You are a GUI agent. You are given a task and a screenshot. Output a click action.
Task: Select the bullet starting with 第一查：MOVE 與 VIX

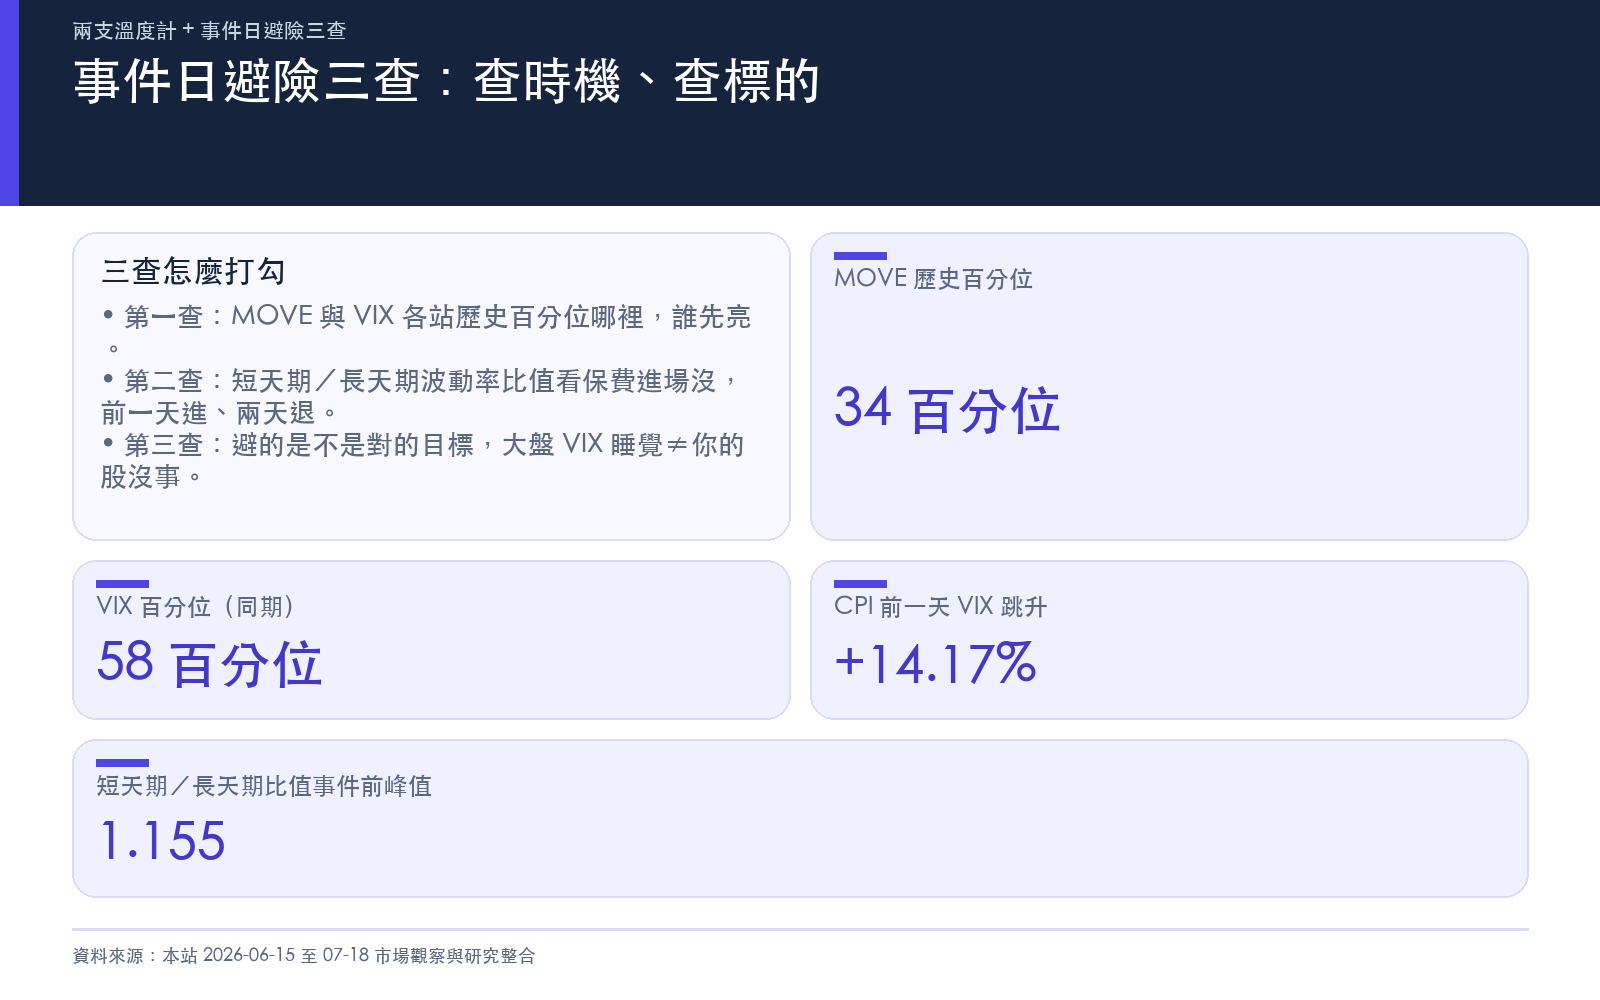click(x=426, y=332)
